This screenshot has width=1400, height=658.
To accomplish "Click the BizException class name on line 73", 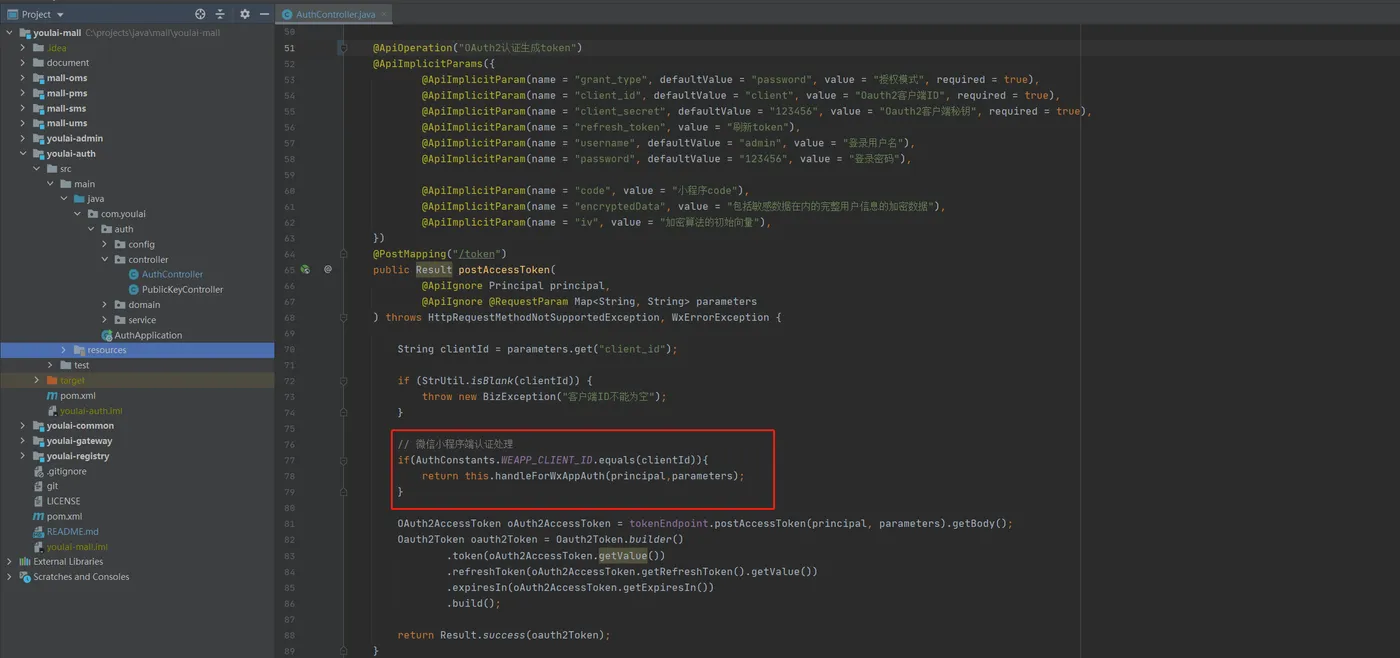I will (519, 397).
